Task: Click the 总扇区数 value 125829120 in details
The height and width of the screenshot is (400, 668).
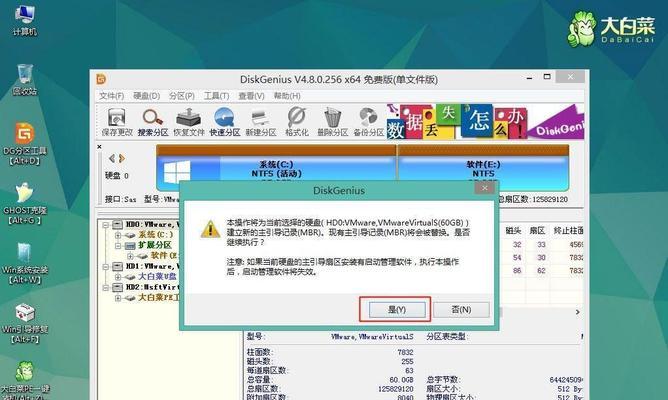Action: coord(395,389)
